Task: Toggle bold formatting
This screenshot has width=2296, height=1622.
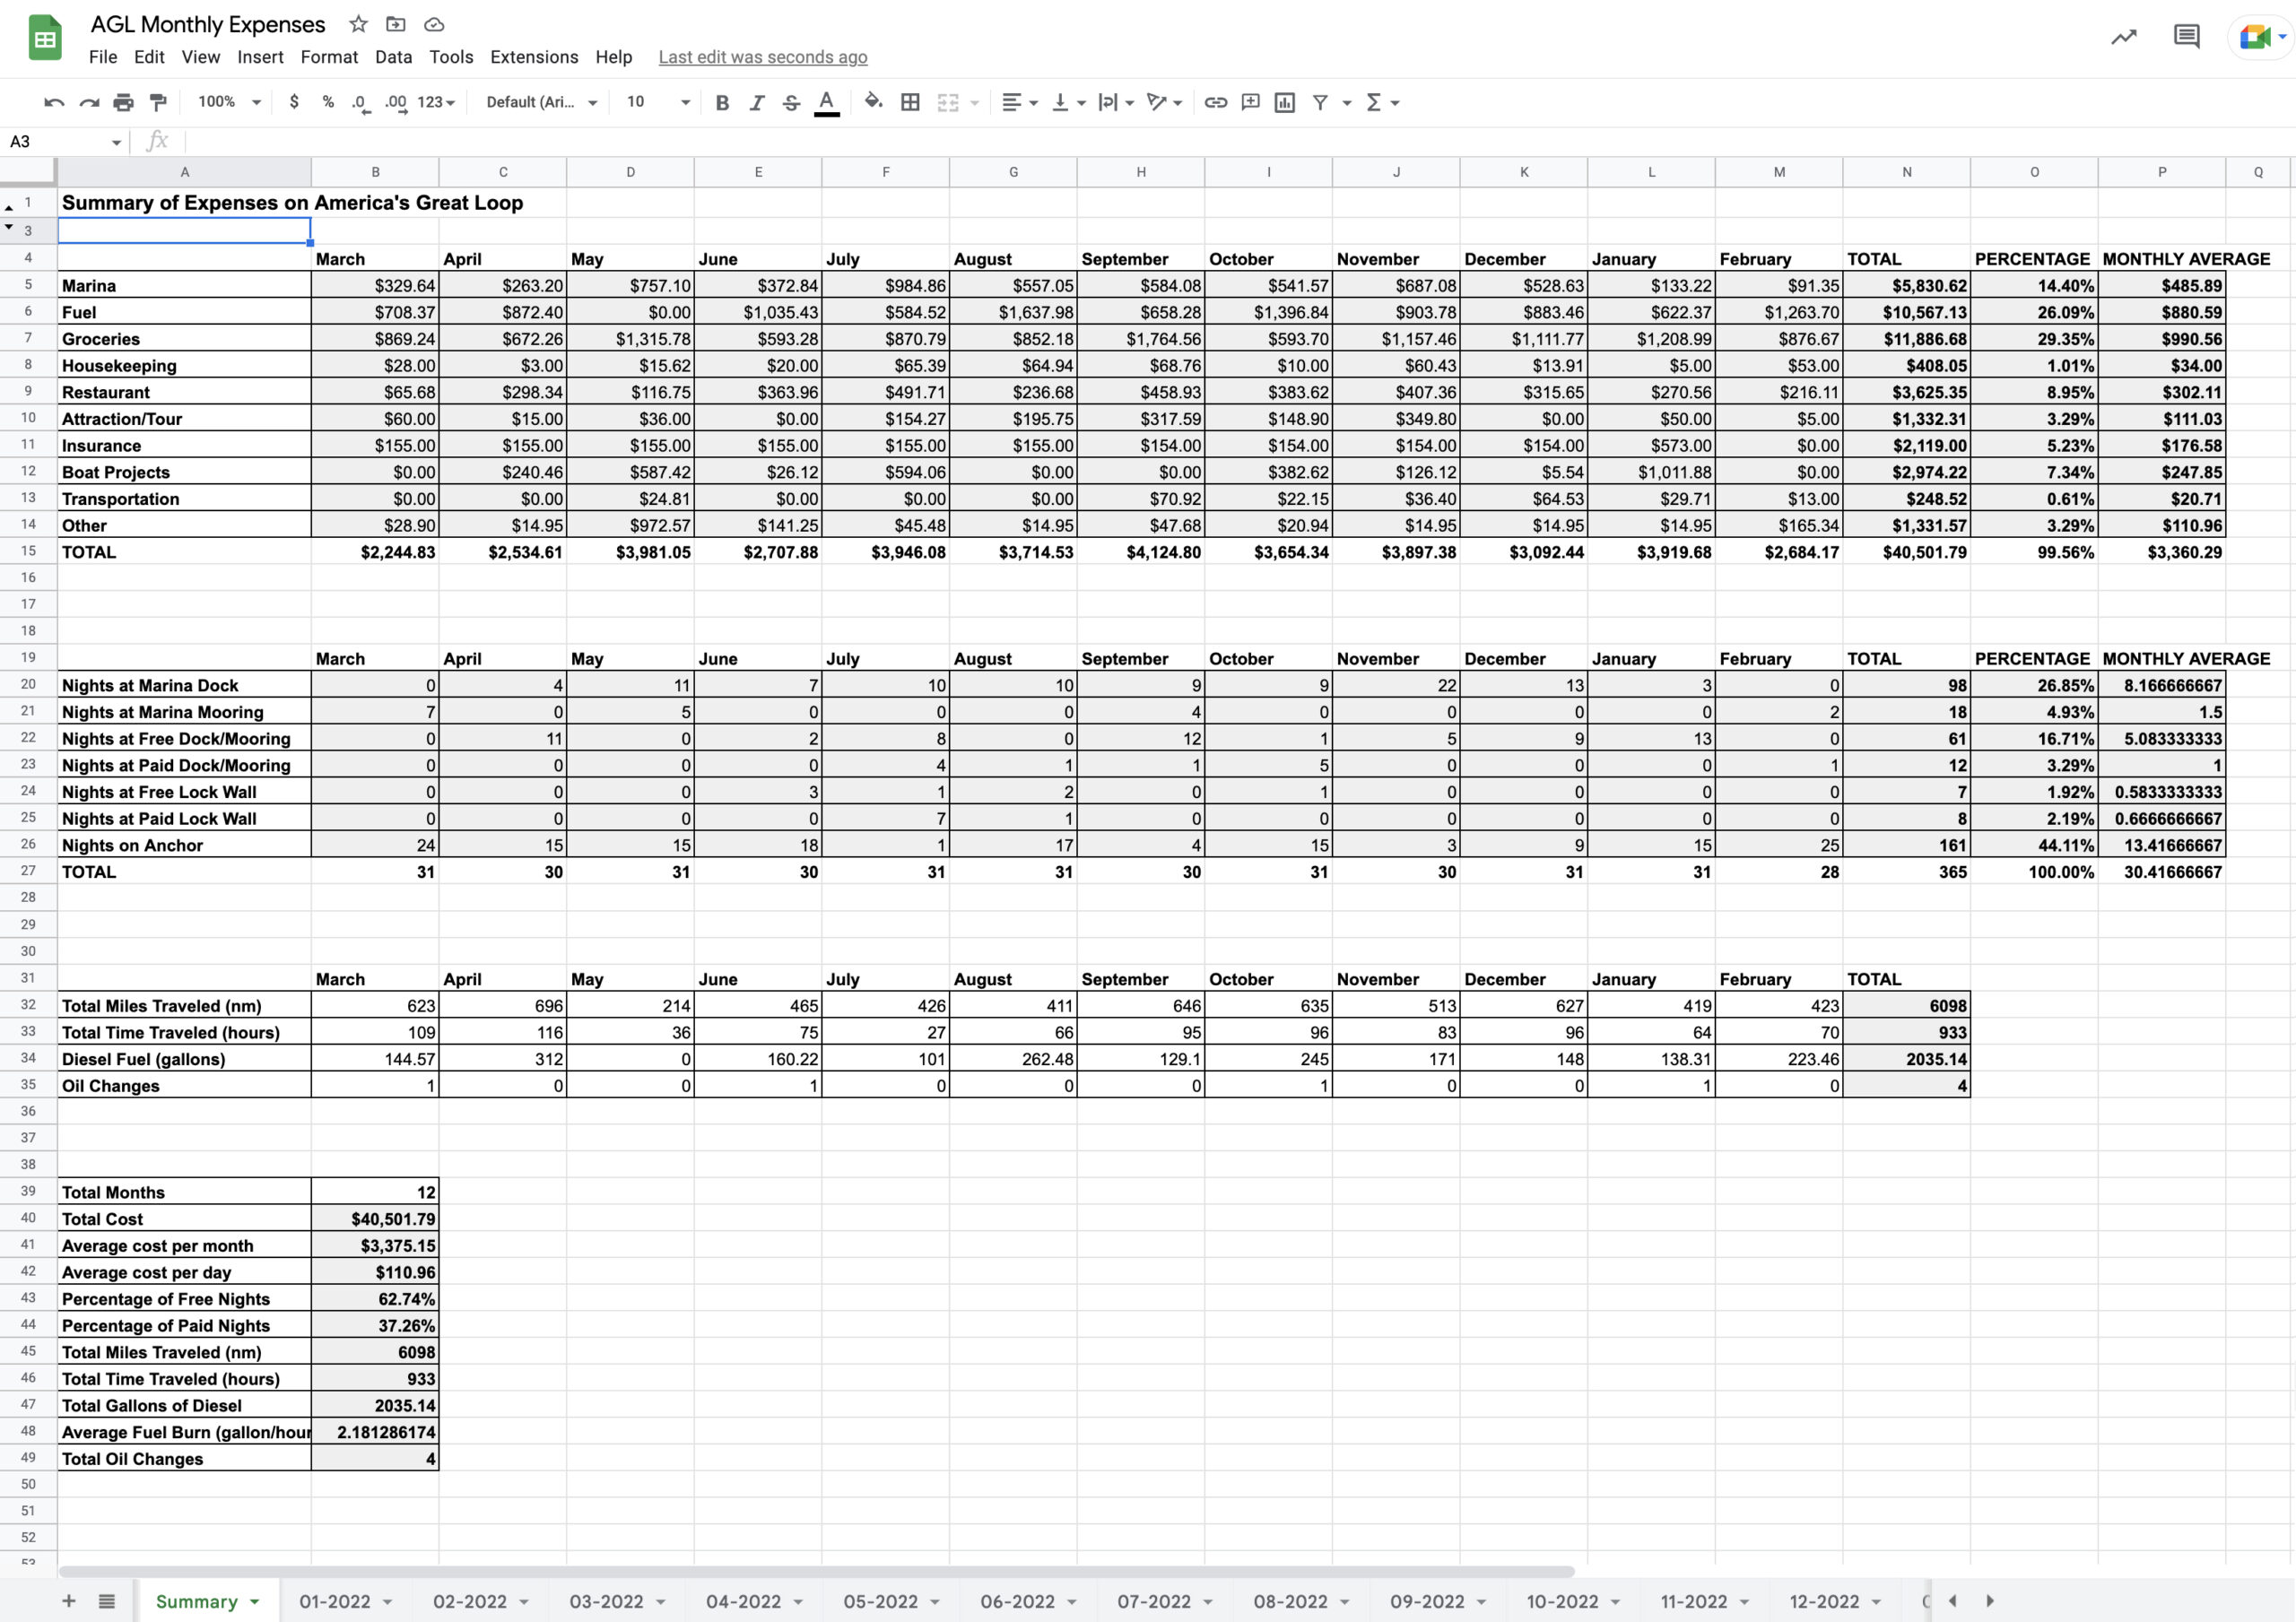Action: click(x=722, y=102)
